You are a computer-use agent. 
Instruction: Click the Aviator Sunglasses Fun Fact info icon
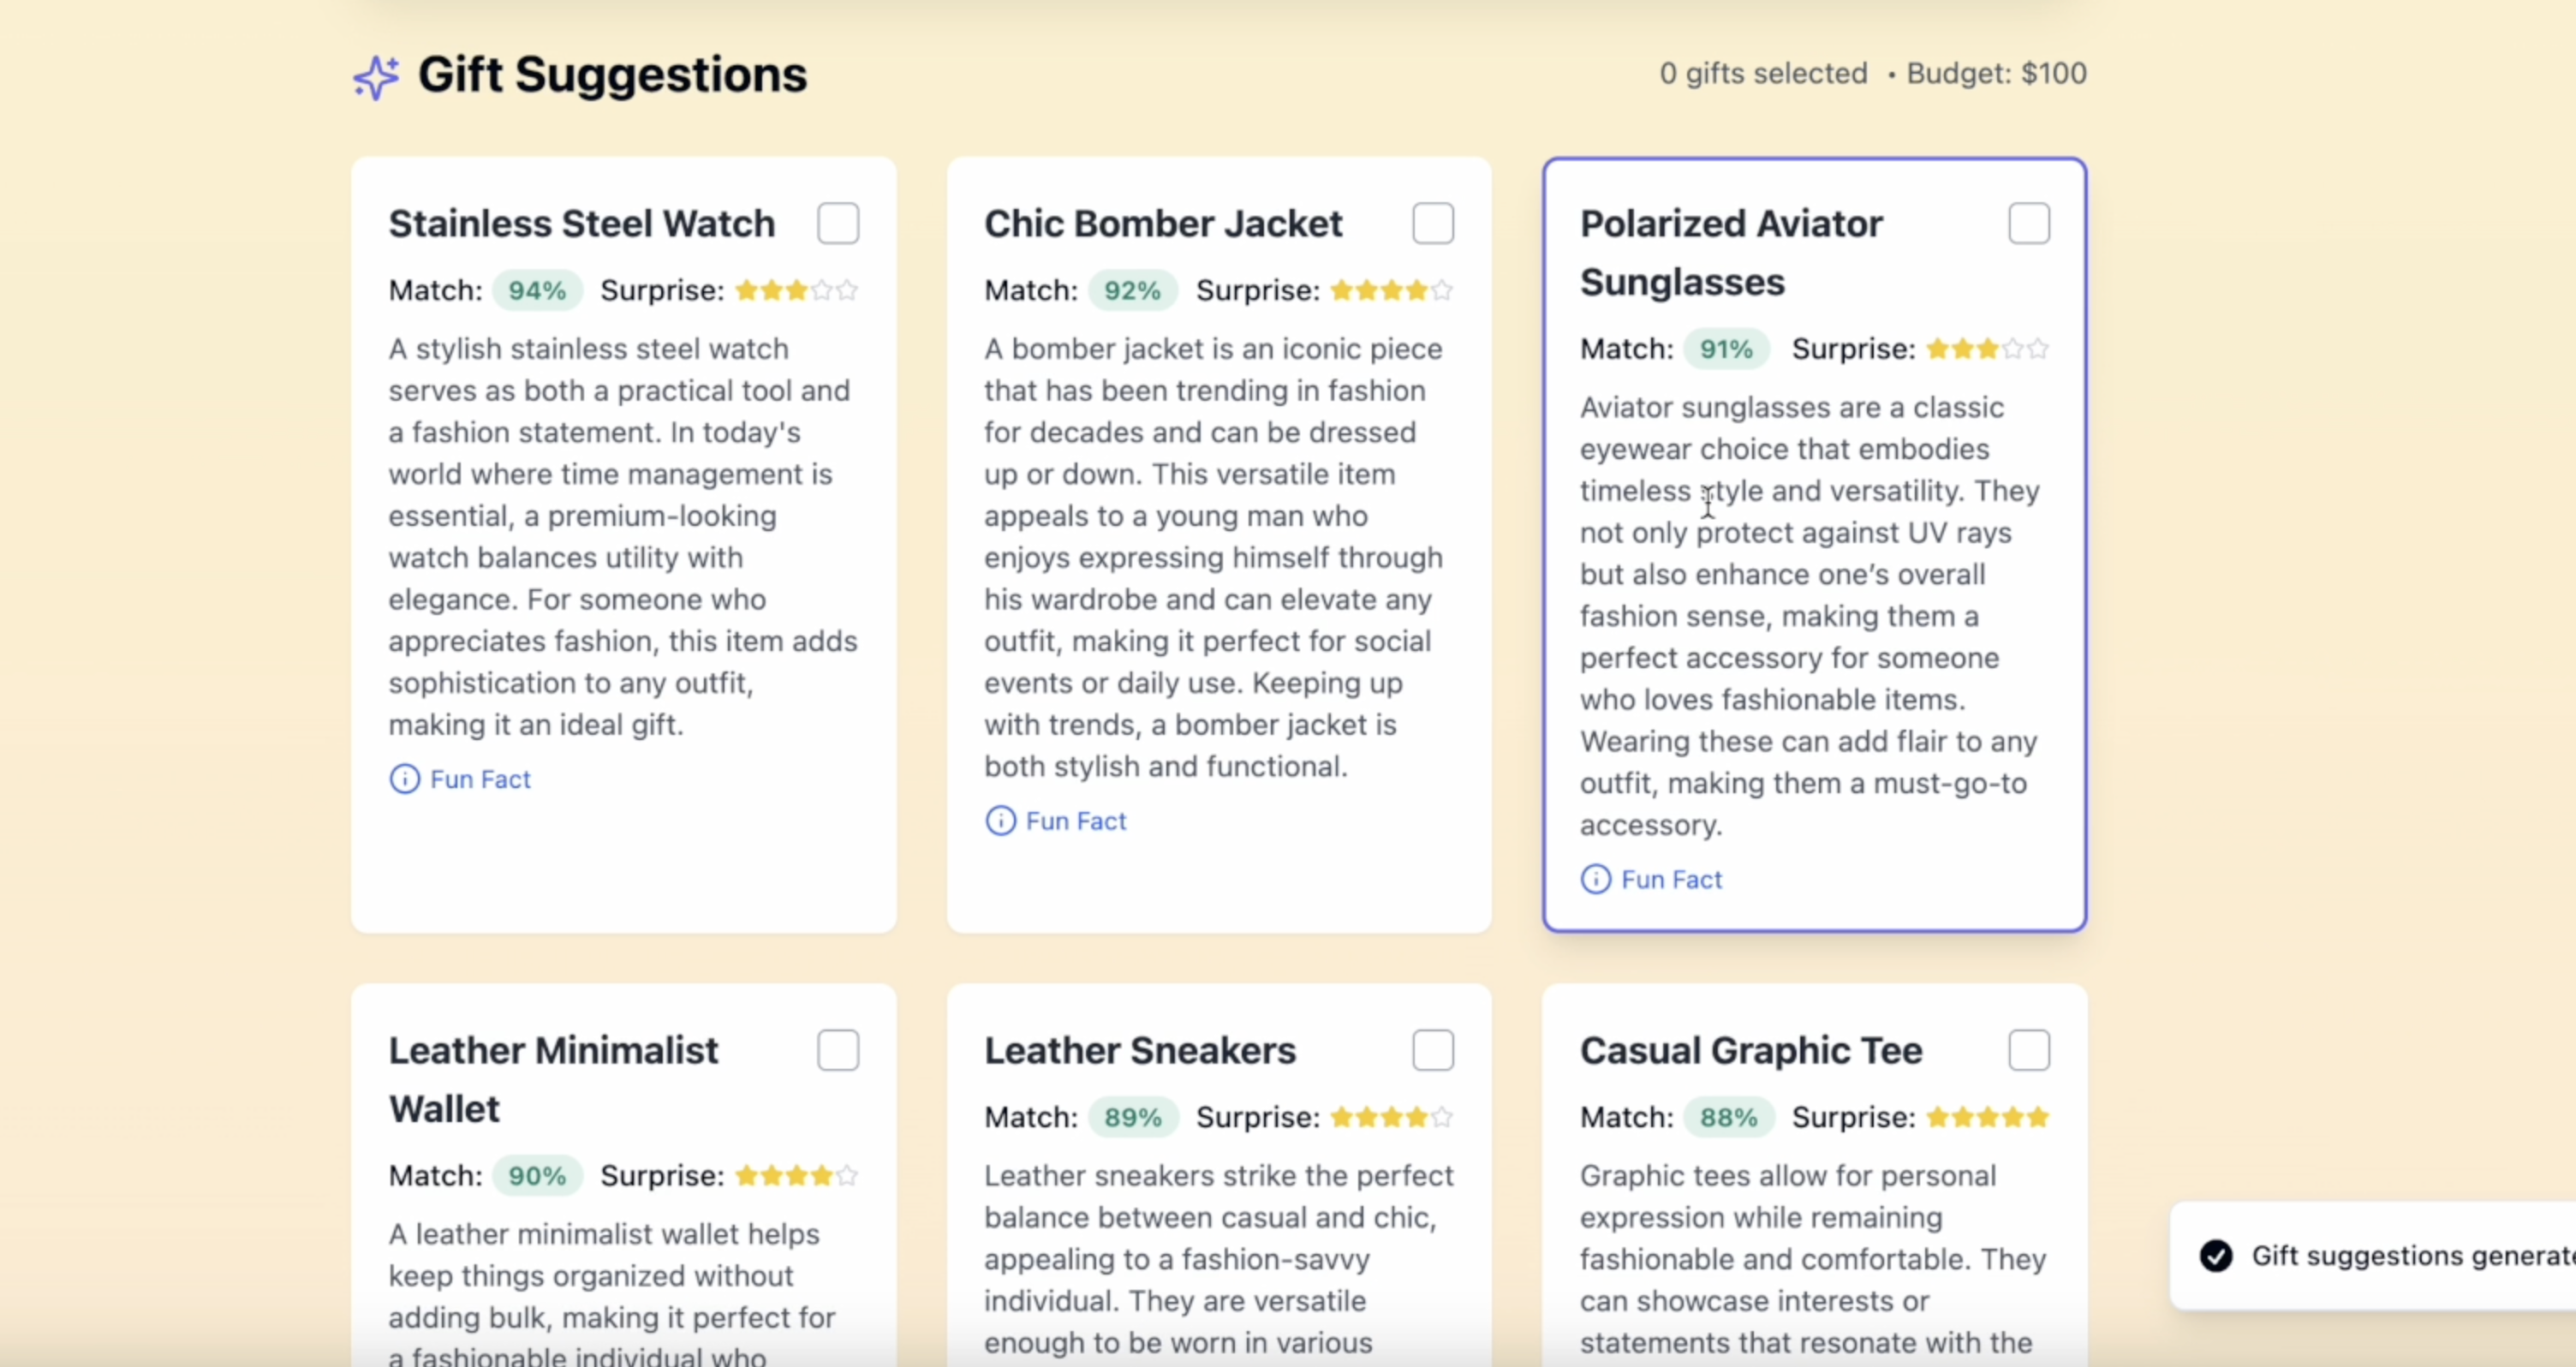pyautogui.click(x=1595, y=879)
